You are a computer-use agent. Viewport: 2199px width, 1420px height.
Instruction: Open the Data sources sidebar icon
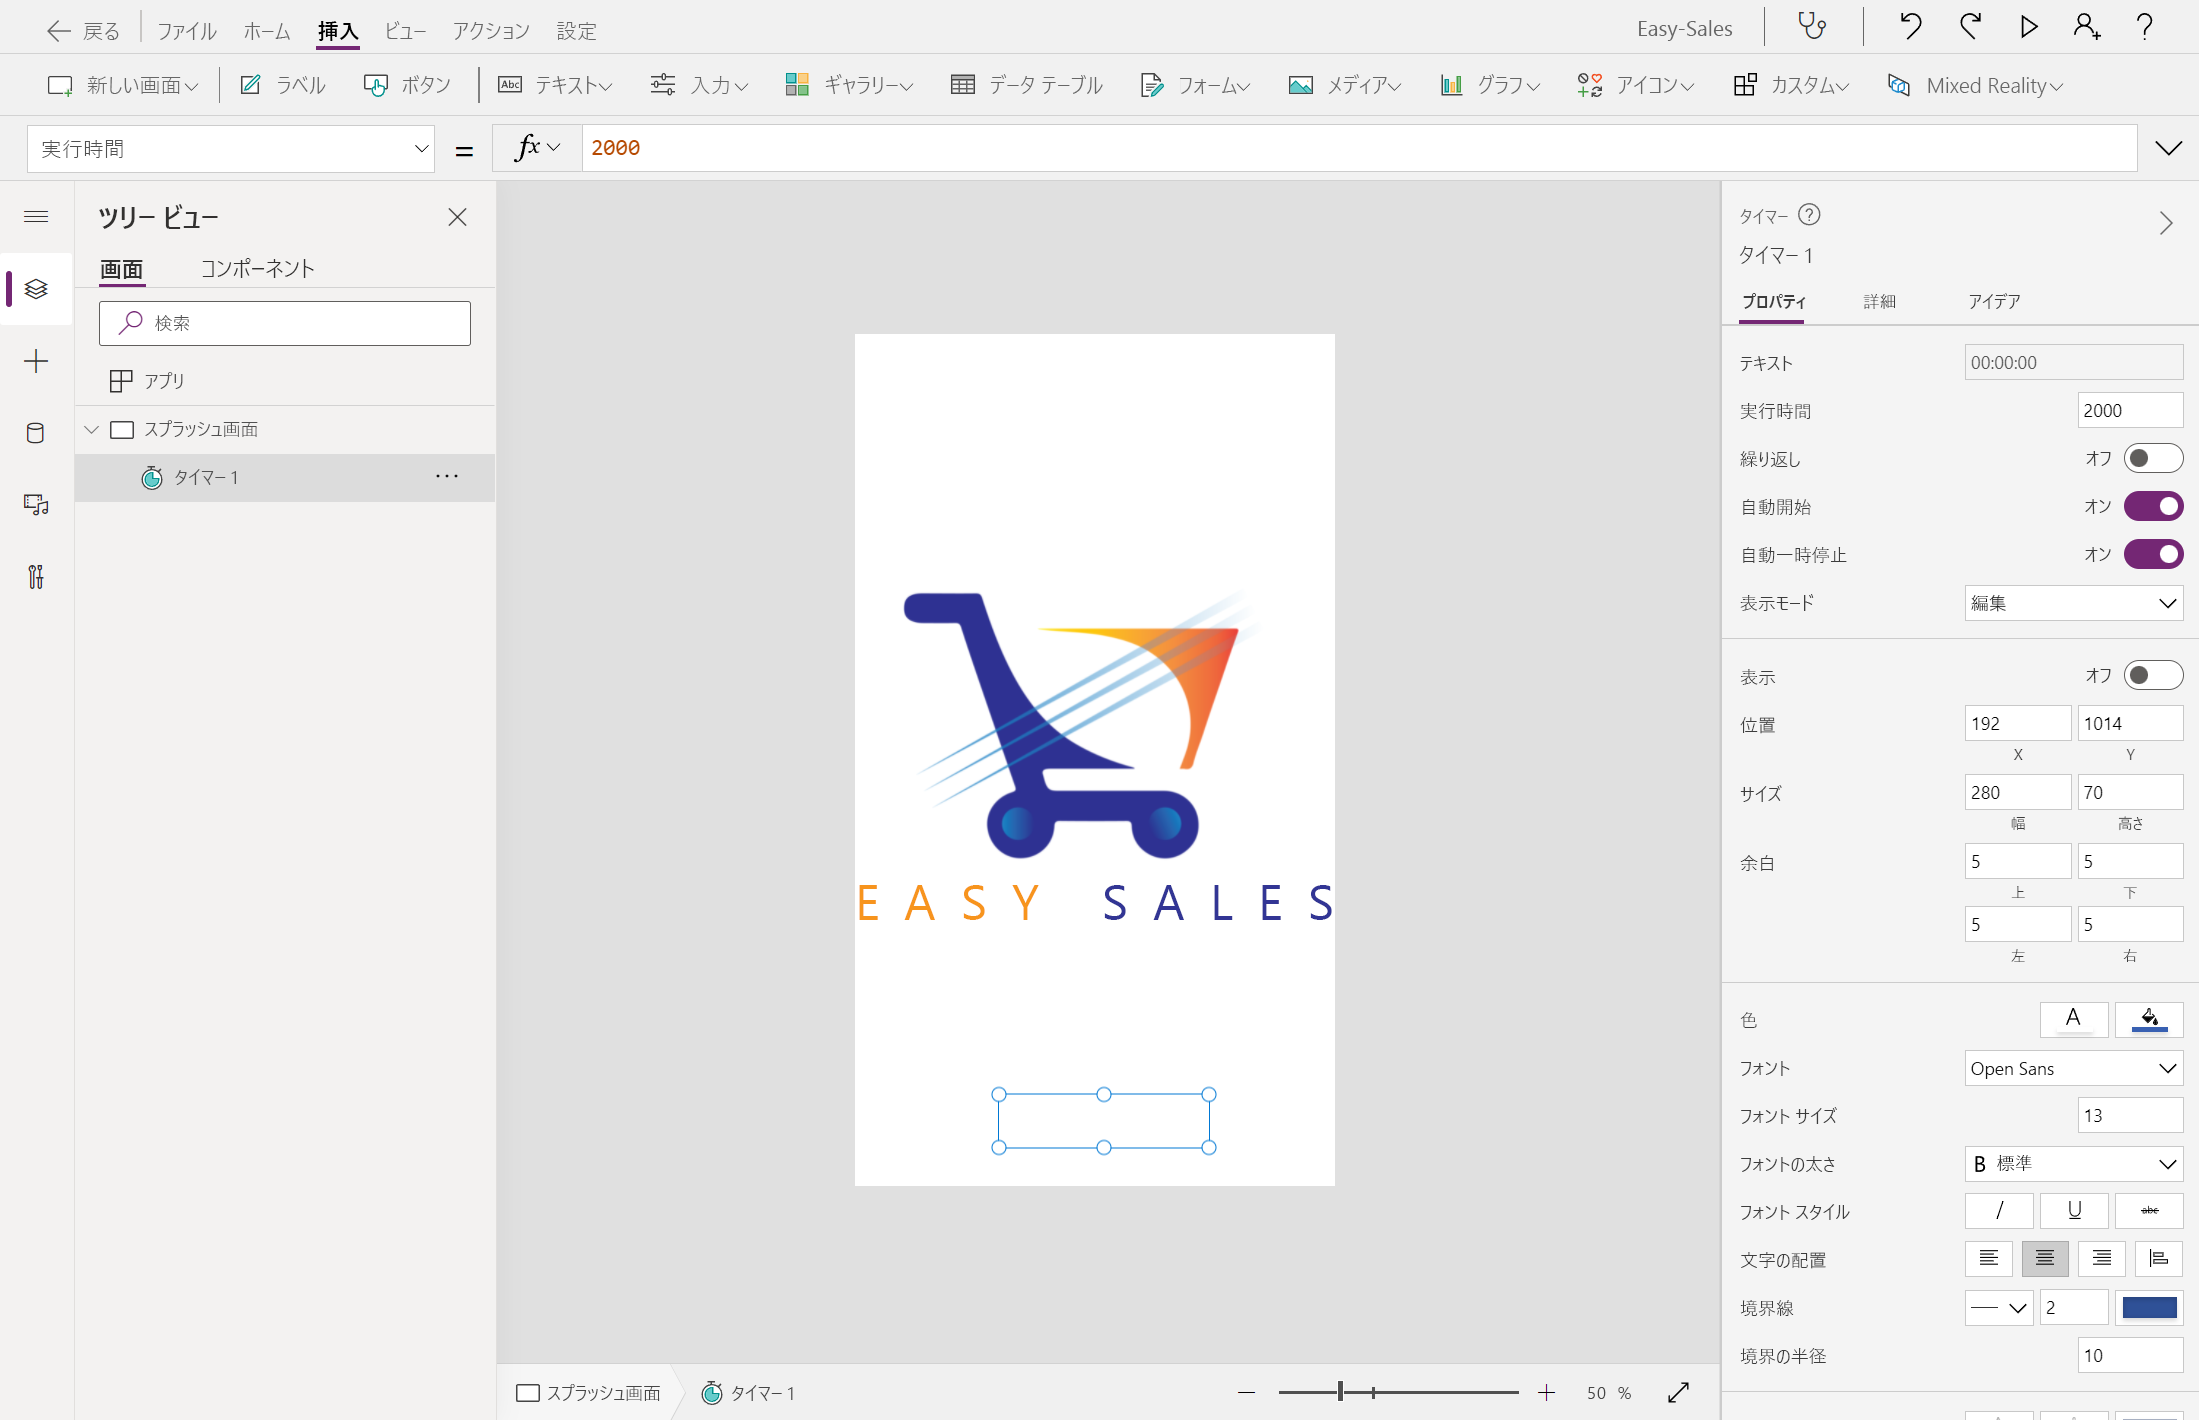pyautogui.click(x=36, y=433)
